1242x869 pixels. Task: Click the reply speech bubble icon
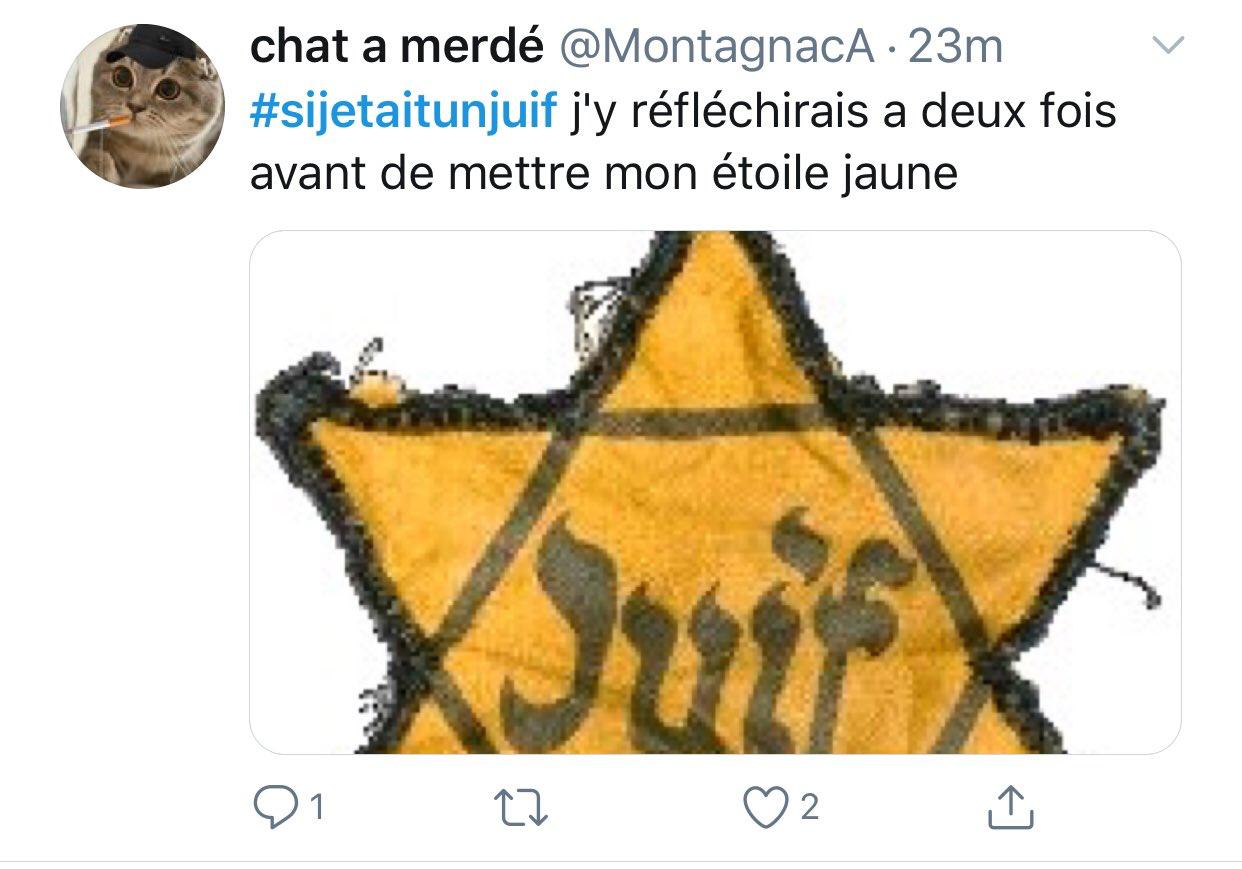click(271, 808)
